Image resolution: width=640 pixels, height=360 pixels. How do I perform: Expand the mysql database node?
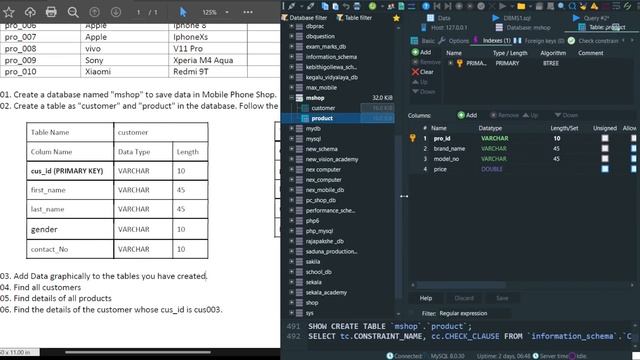[x=291, y=139]
